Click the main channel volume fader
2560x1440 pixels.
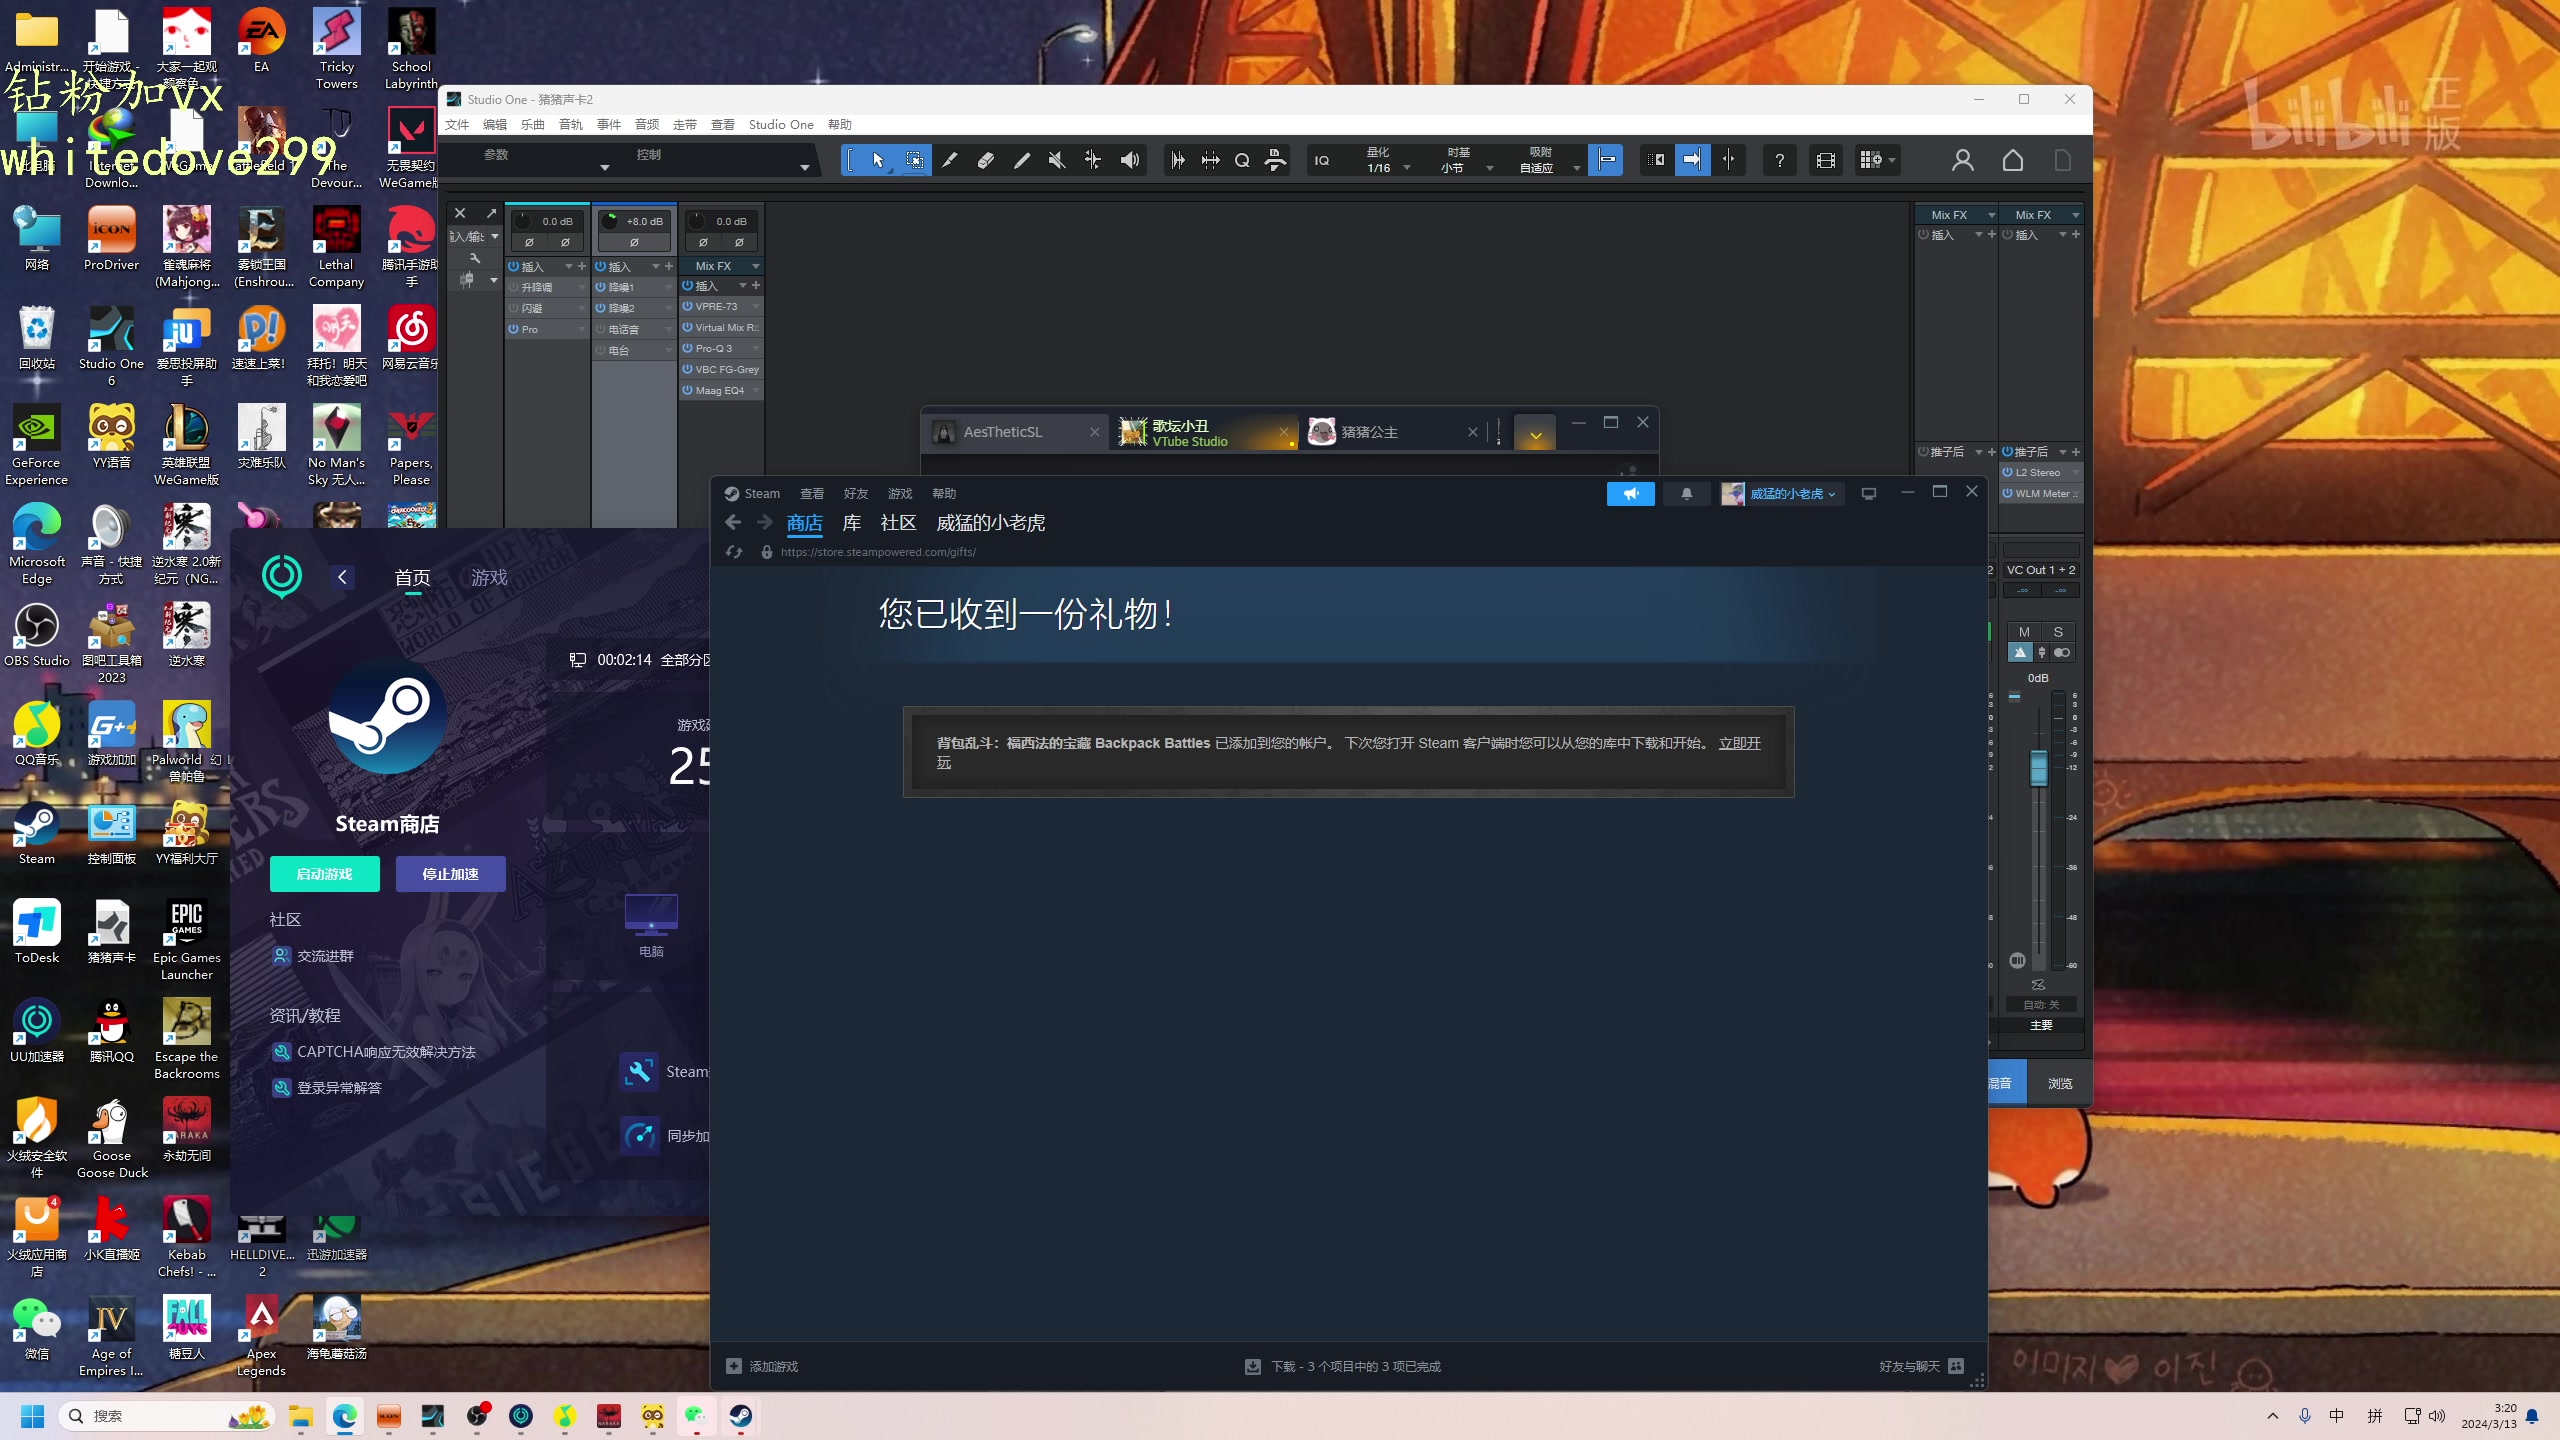click(x=2038, y=768)
